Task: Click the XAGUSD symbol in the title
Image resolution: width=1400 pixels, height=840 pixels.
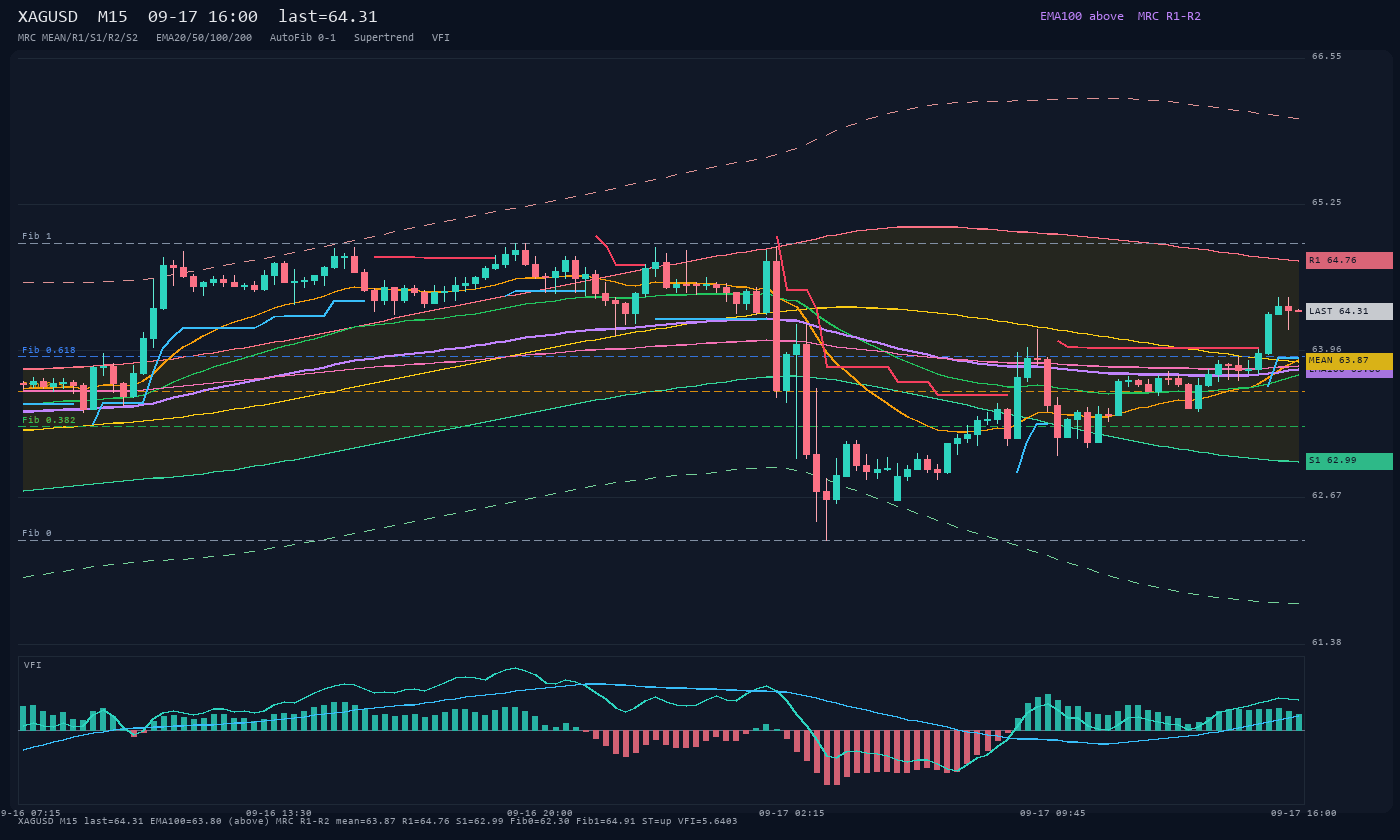Action: tap(48, 17)
